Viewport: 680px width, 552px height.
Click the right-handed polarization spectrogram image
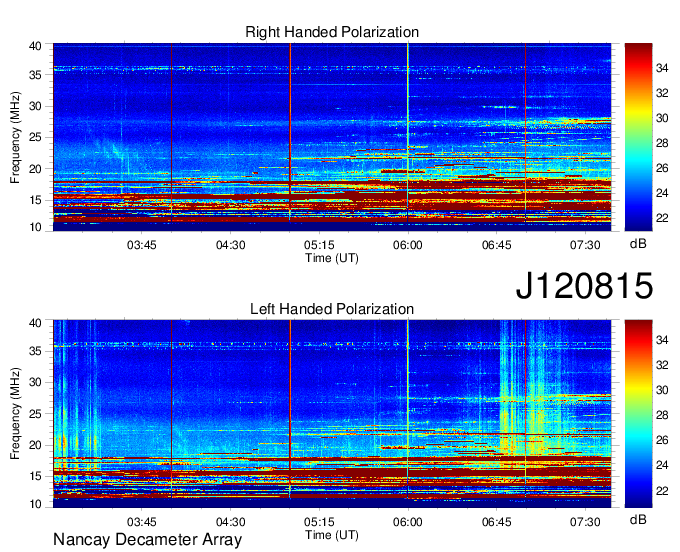[x=332, y=137]
